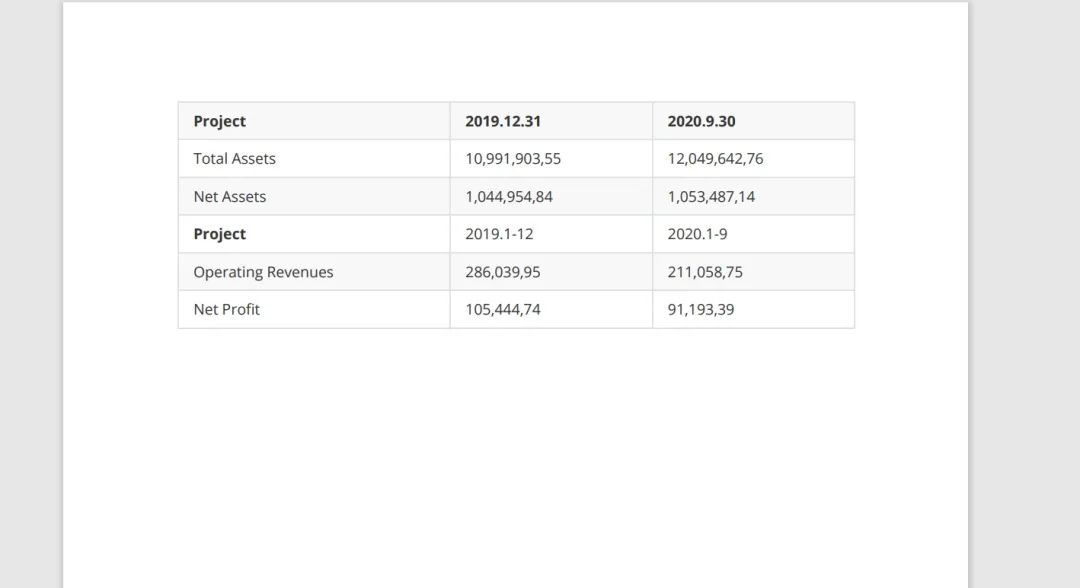
Task: Select the 2019.1-12 period cell
Action: point(499,234)
